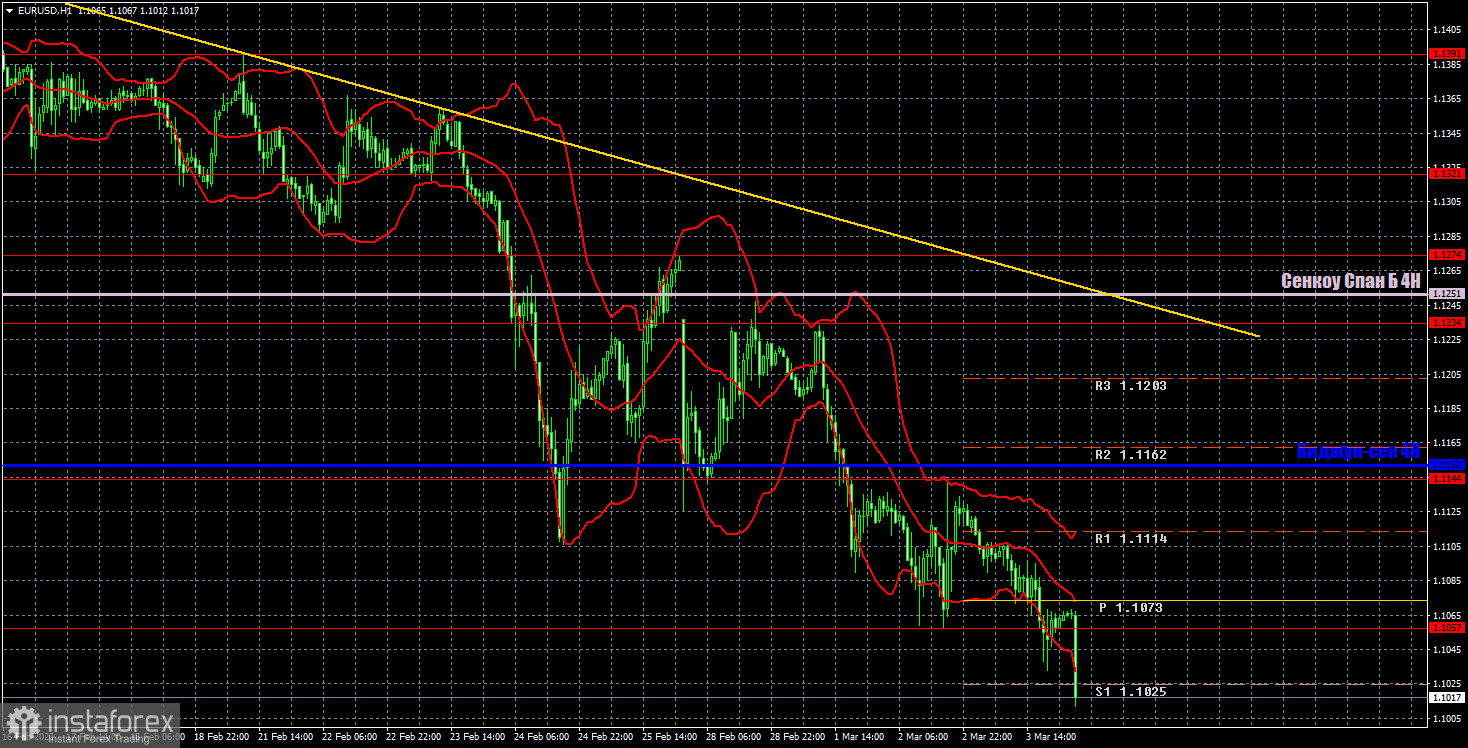Click the 1 Mar 14:00 time label
1468x748 pixels.
[x=860, y=736]
